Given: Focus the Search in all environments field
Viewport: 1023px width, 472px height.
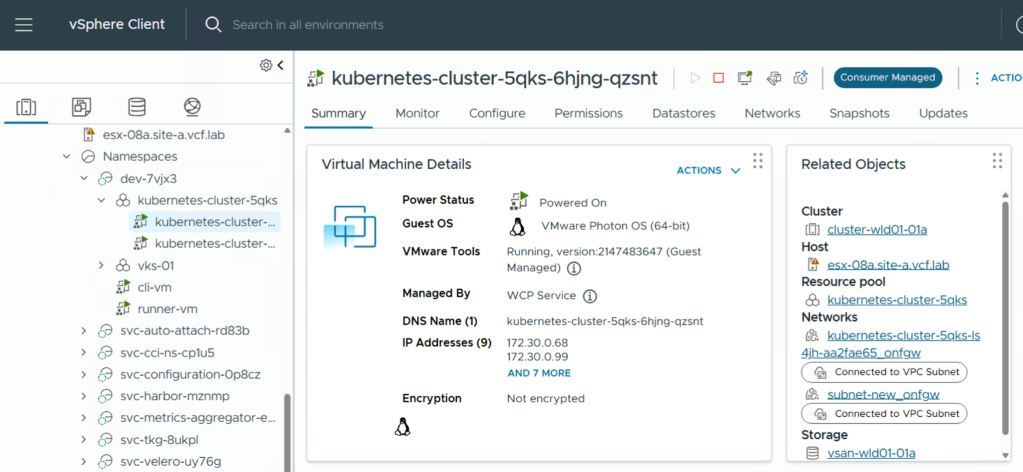Looking at the screenshot, I should tap(308, 25).
